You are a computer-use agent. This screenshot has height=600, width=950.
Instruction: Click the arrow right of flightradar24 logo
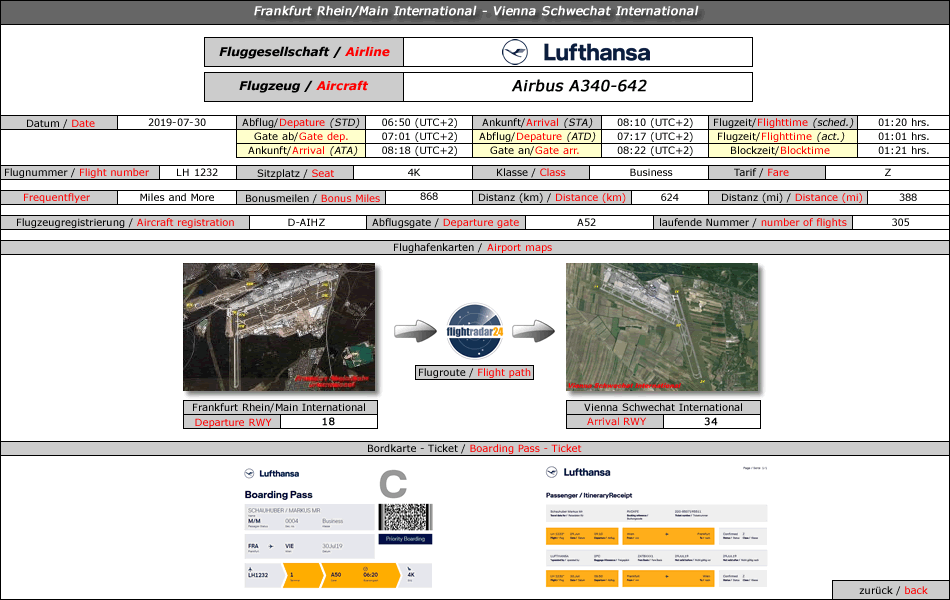click(x=534, y=332)
